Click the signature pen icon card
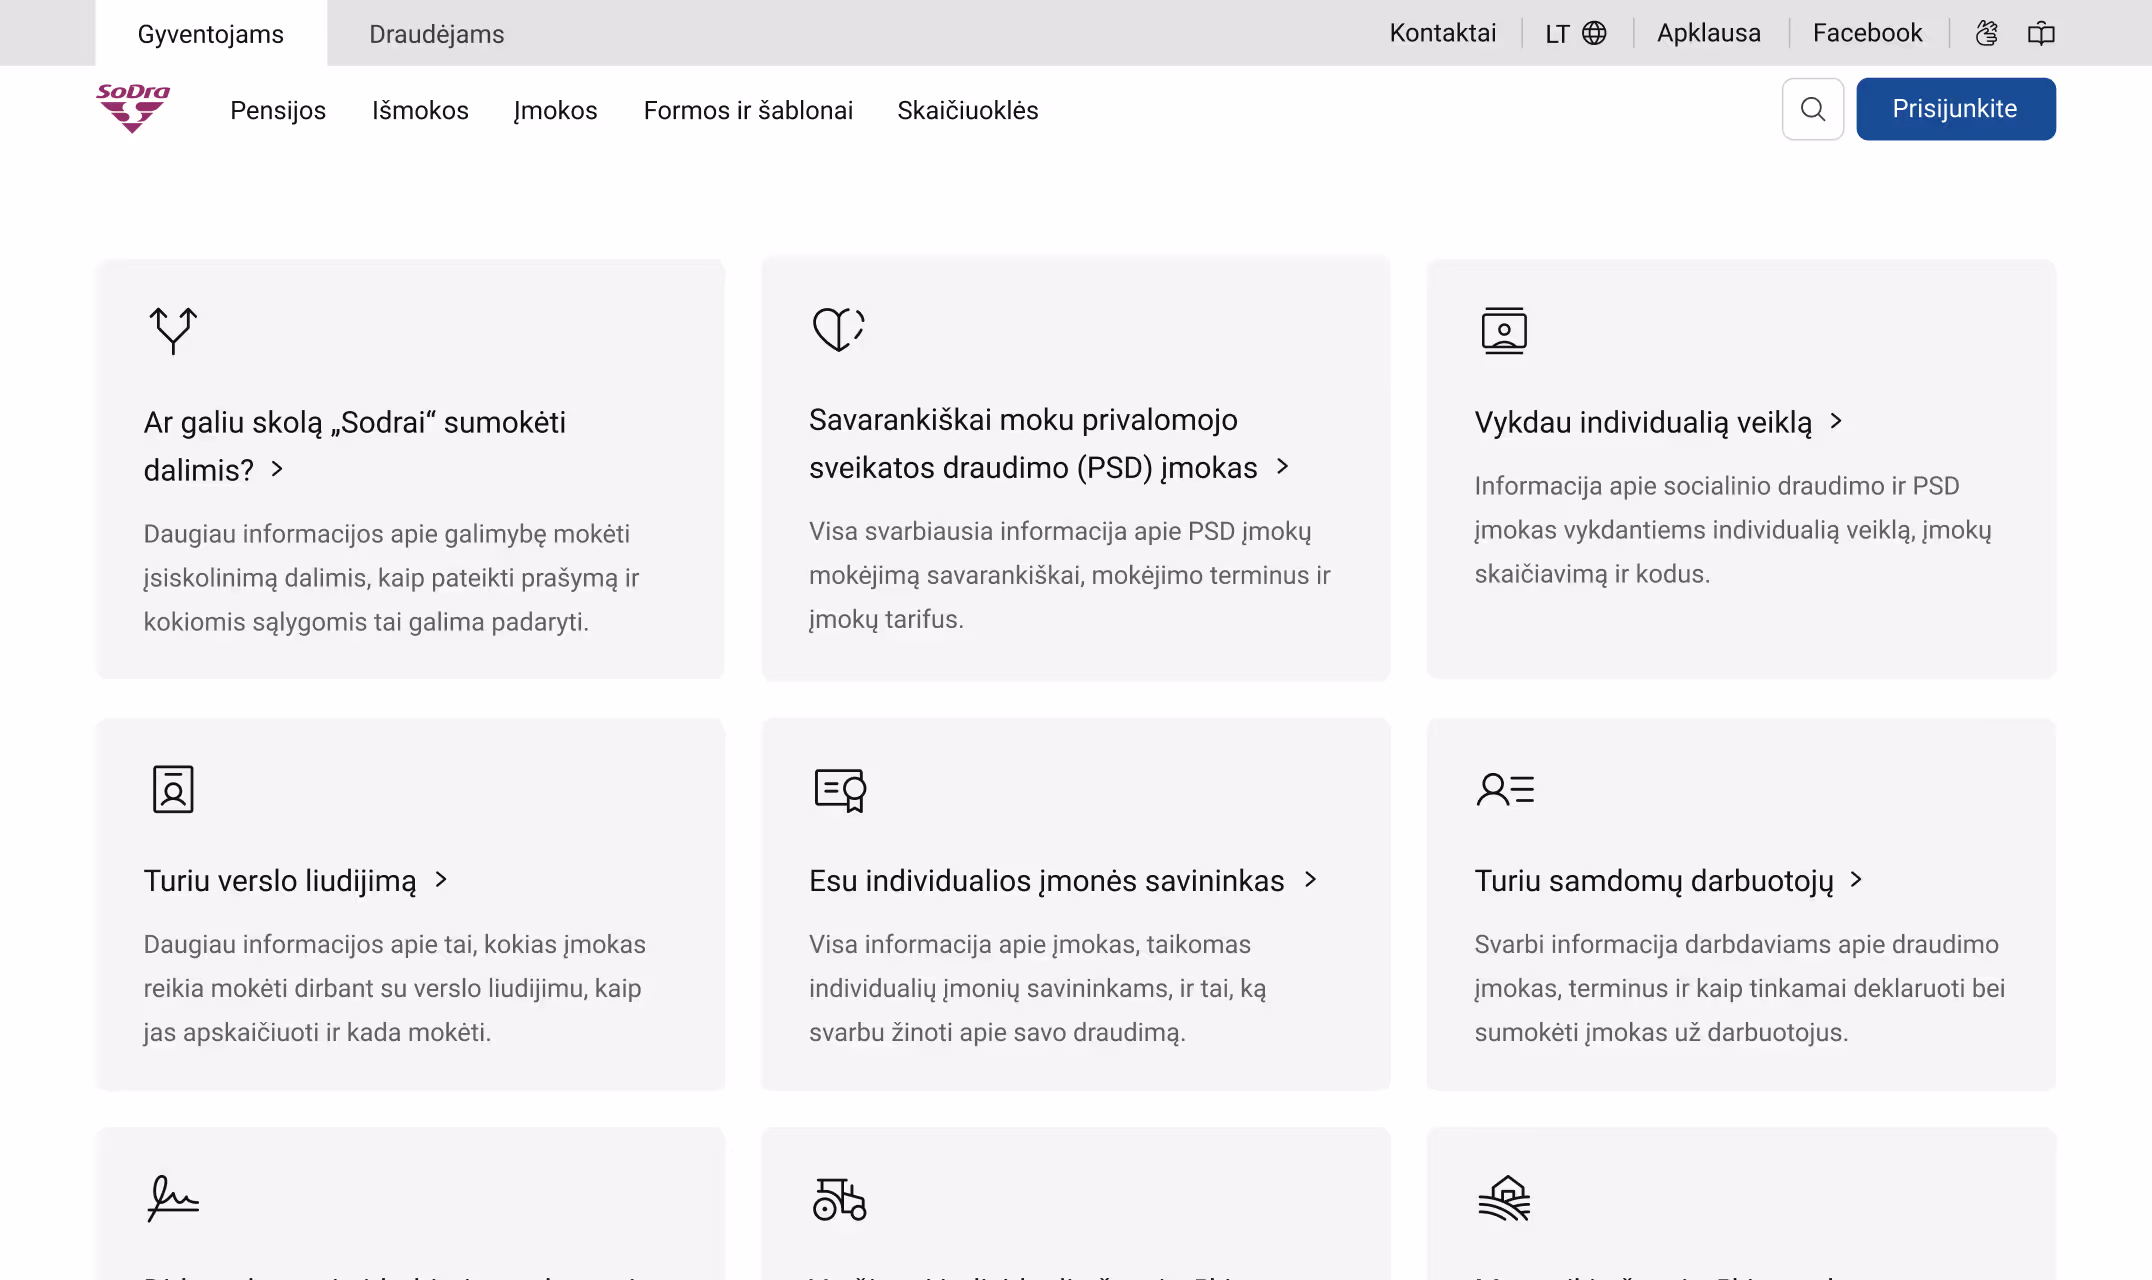The image size is (2152, 1280). coord(173,1198)
